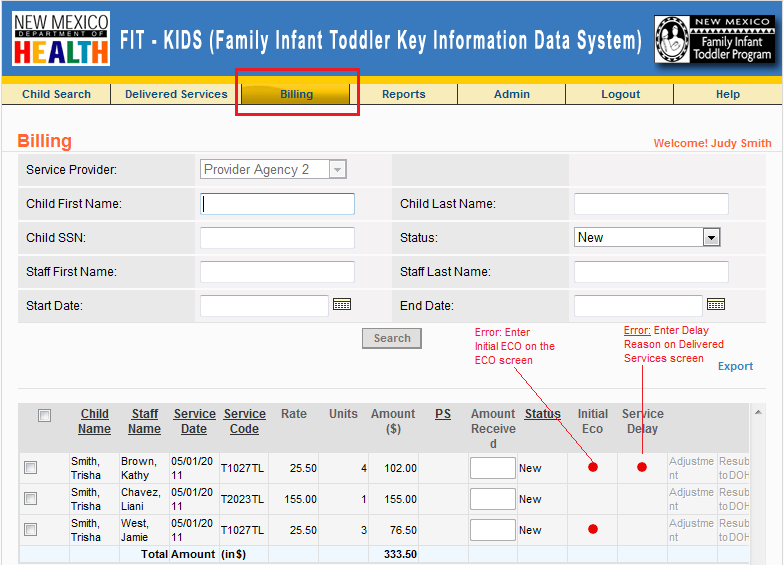Screen dimensions: 784x565
Task: Open the Status dropdown showing New
Action: [x=647, y=237]
